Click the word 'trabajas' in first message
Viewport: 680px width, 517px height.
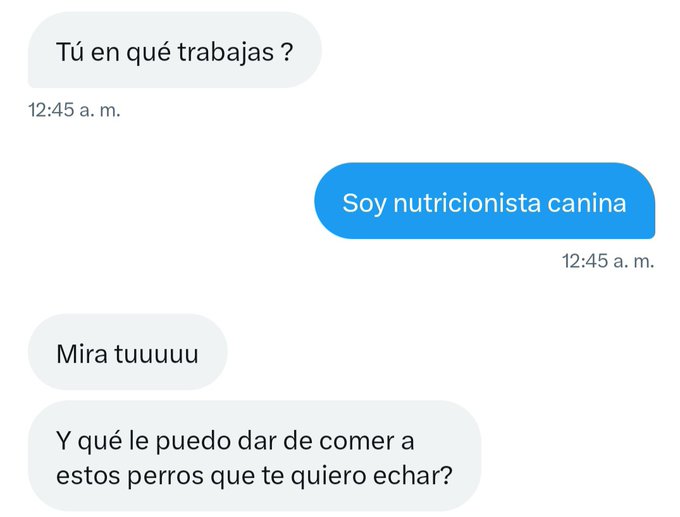226,52
